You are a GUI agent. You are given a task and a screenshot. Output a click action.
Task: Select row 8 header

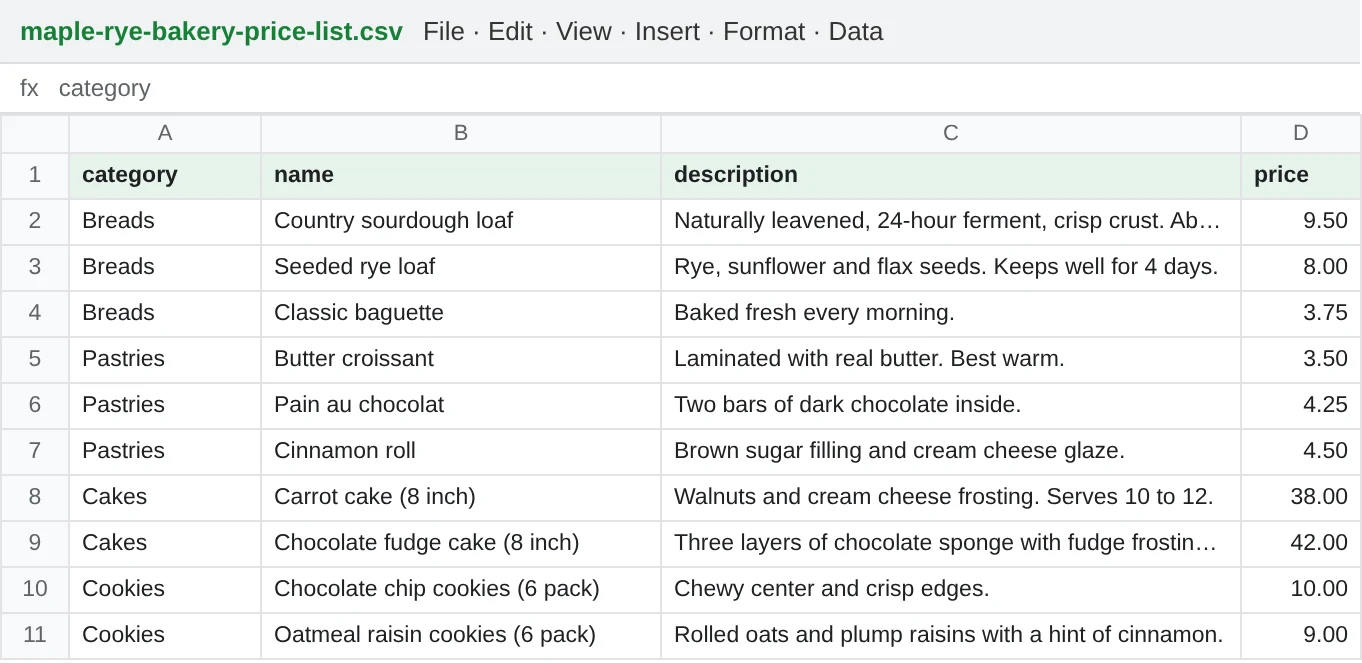(x=35, y=497)
